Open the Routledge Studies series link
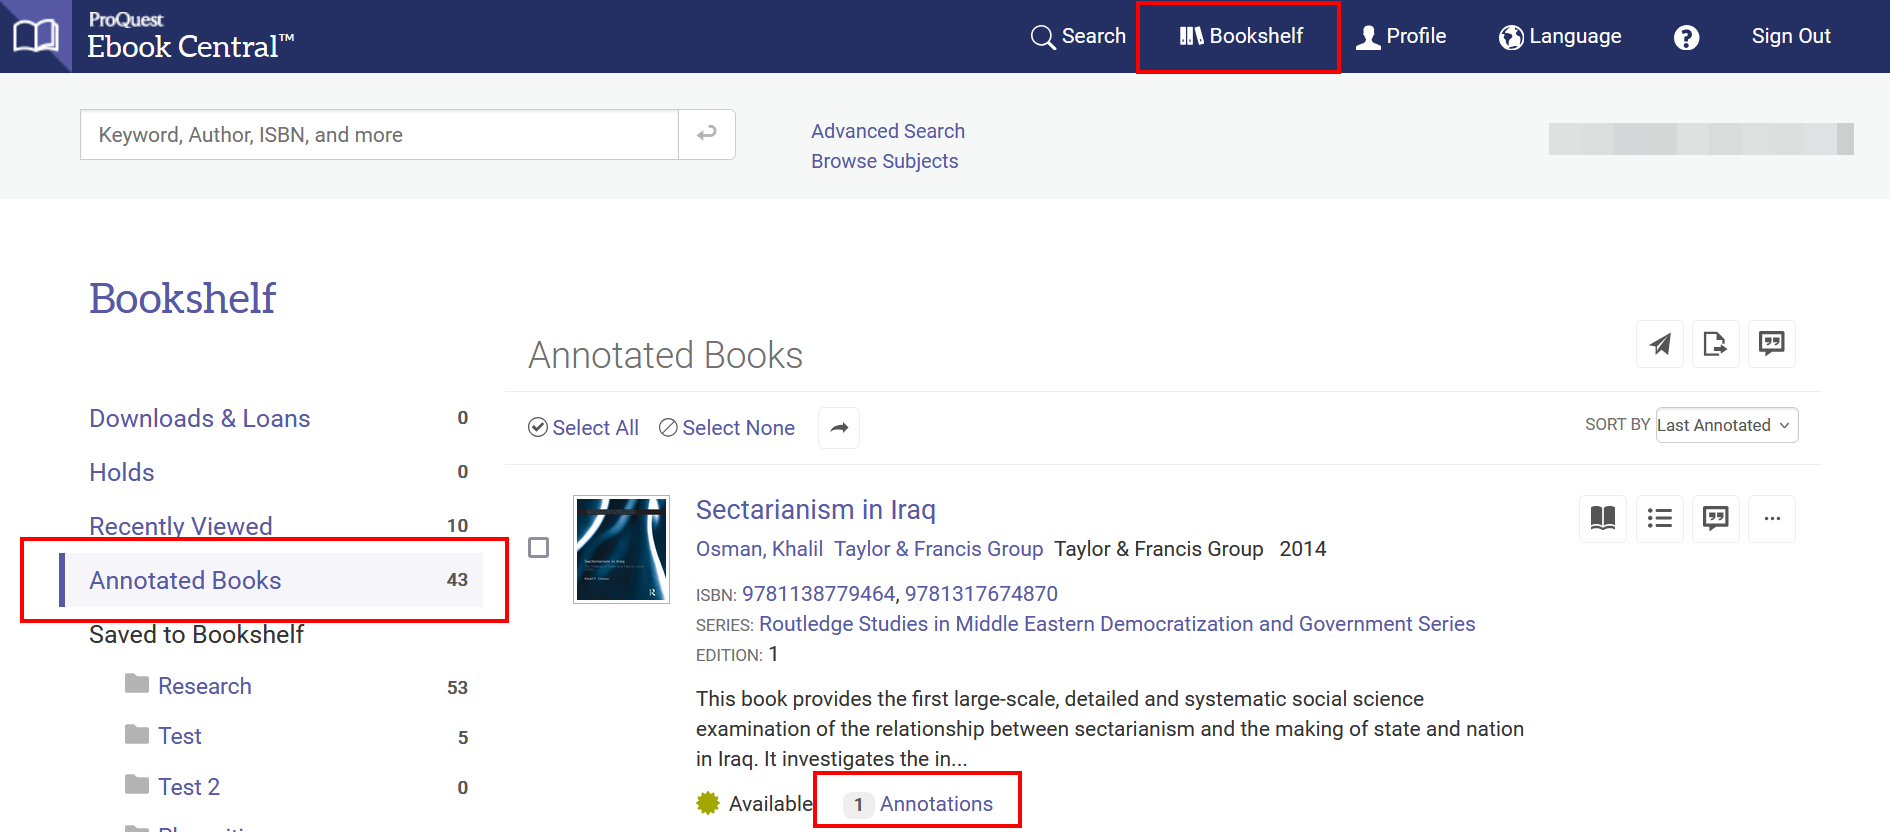Image resolution: width=1890 pixels, height=832 pixels. click(1117, 624)
